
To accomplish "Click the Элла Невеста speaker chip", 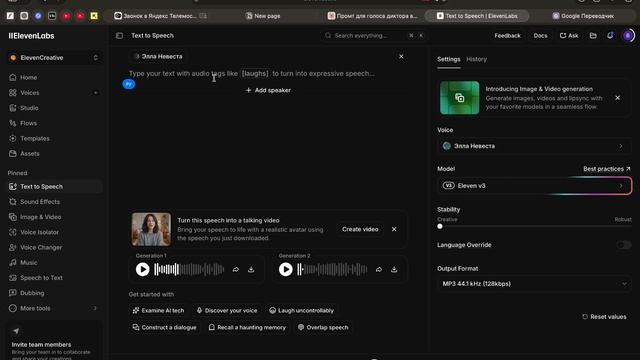I will (158, 56).
